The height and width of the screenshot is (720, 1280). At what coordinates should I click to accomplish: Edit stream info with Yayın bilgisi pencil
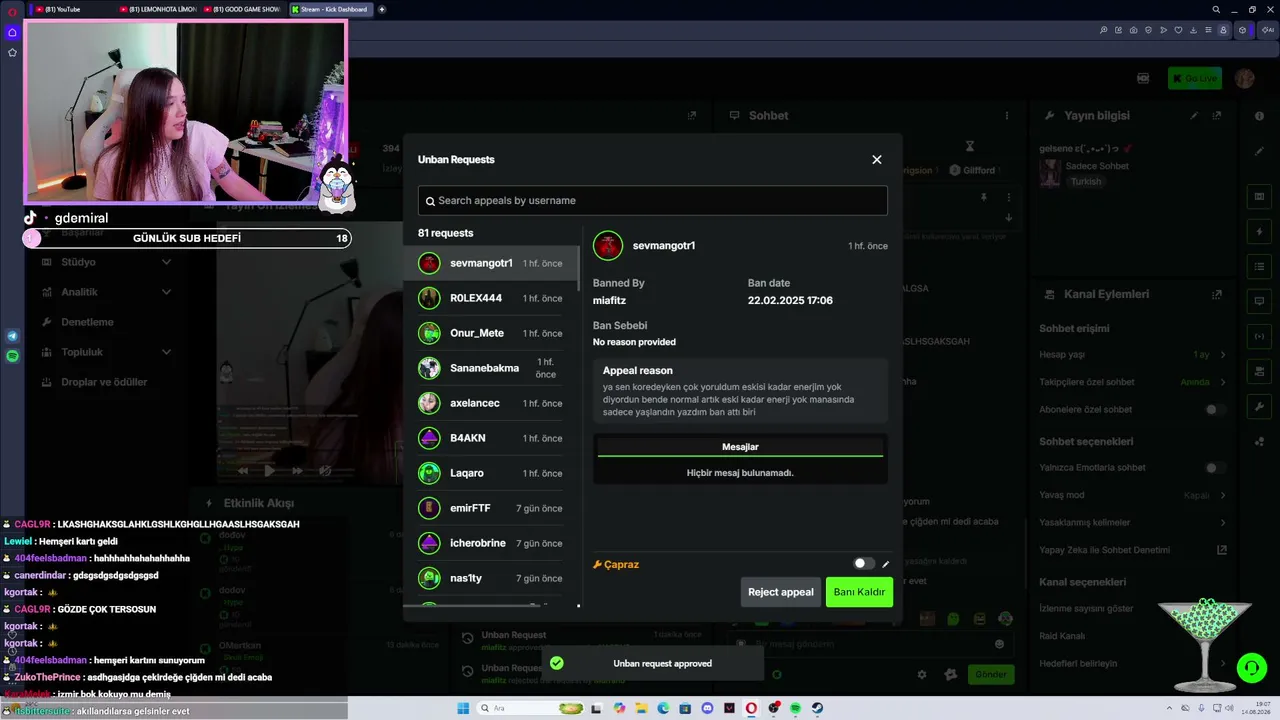(1194, 116)
